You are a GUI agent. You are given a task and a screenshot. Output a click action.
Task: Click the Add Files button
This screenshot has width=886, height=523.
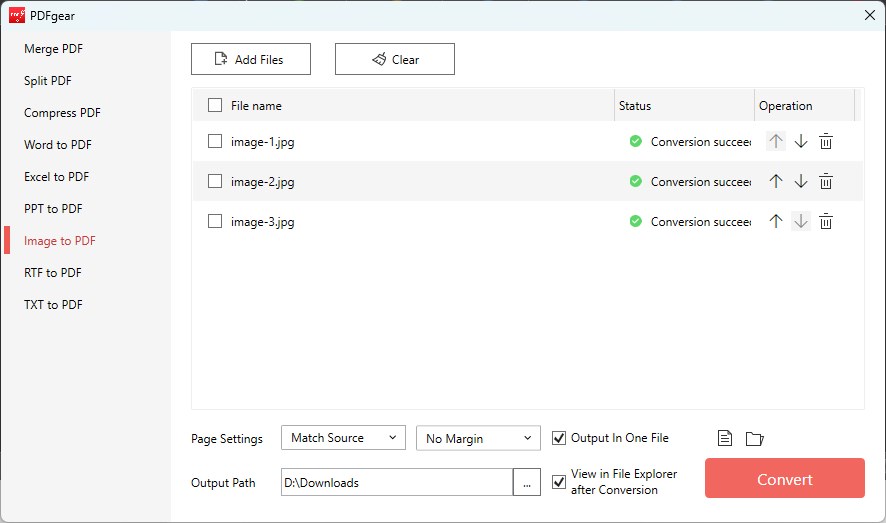(x=251, y=59)
